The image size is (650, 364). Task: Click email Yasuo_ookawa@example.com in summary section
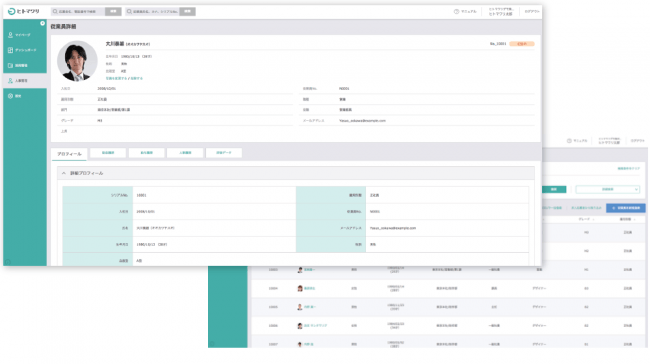tap(362, 121)
